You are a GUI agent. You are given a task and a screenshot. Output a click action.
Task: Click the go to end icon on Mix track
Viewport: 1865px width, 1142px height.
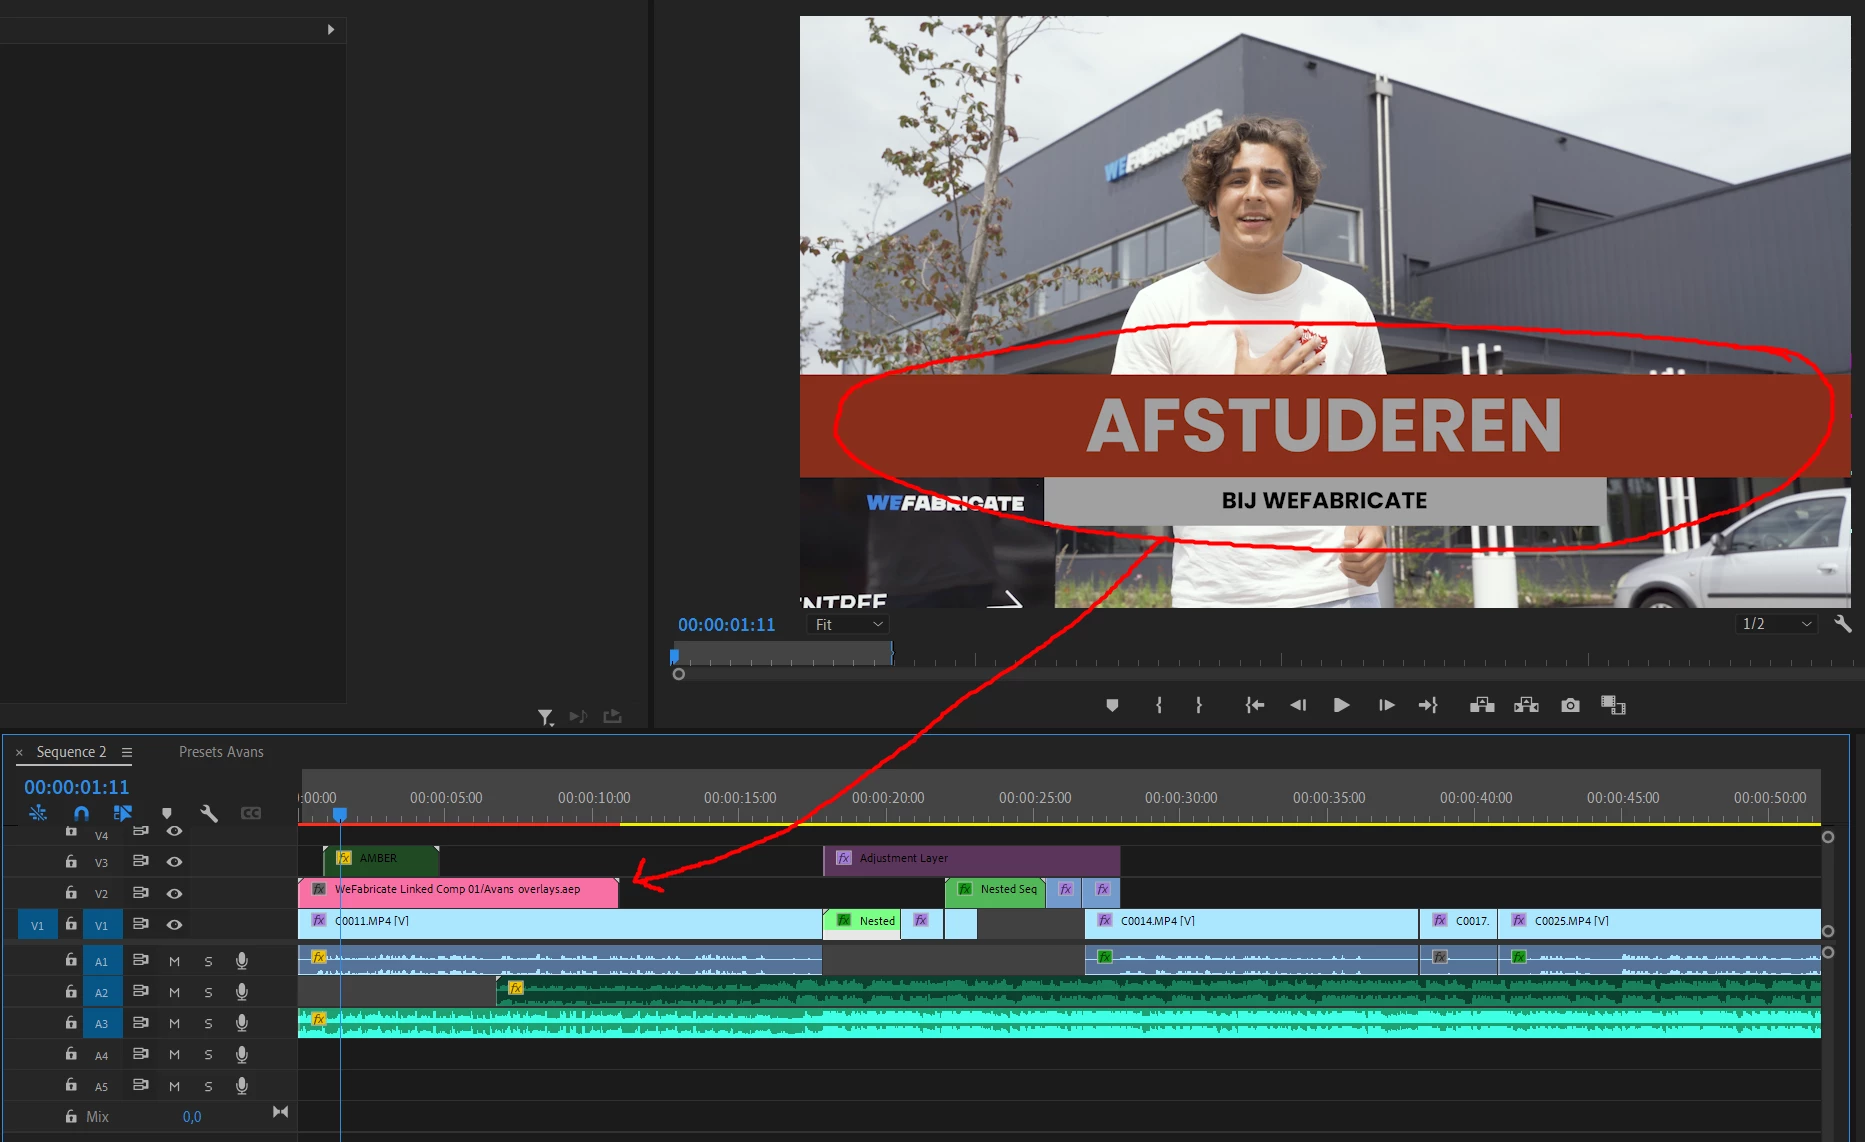(280, 1112)
